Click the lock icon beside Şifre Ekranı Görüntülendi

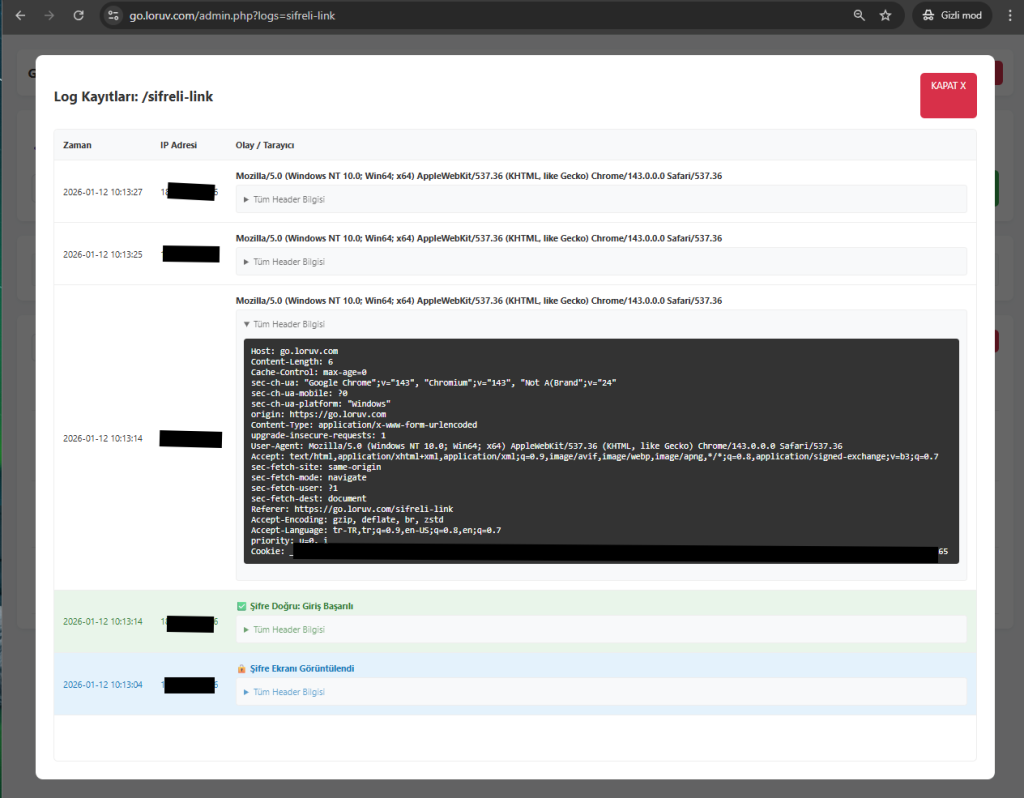point(241,669)
